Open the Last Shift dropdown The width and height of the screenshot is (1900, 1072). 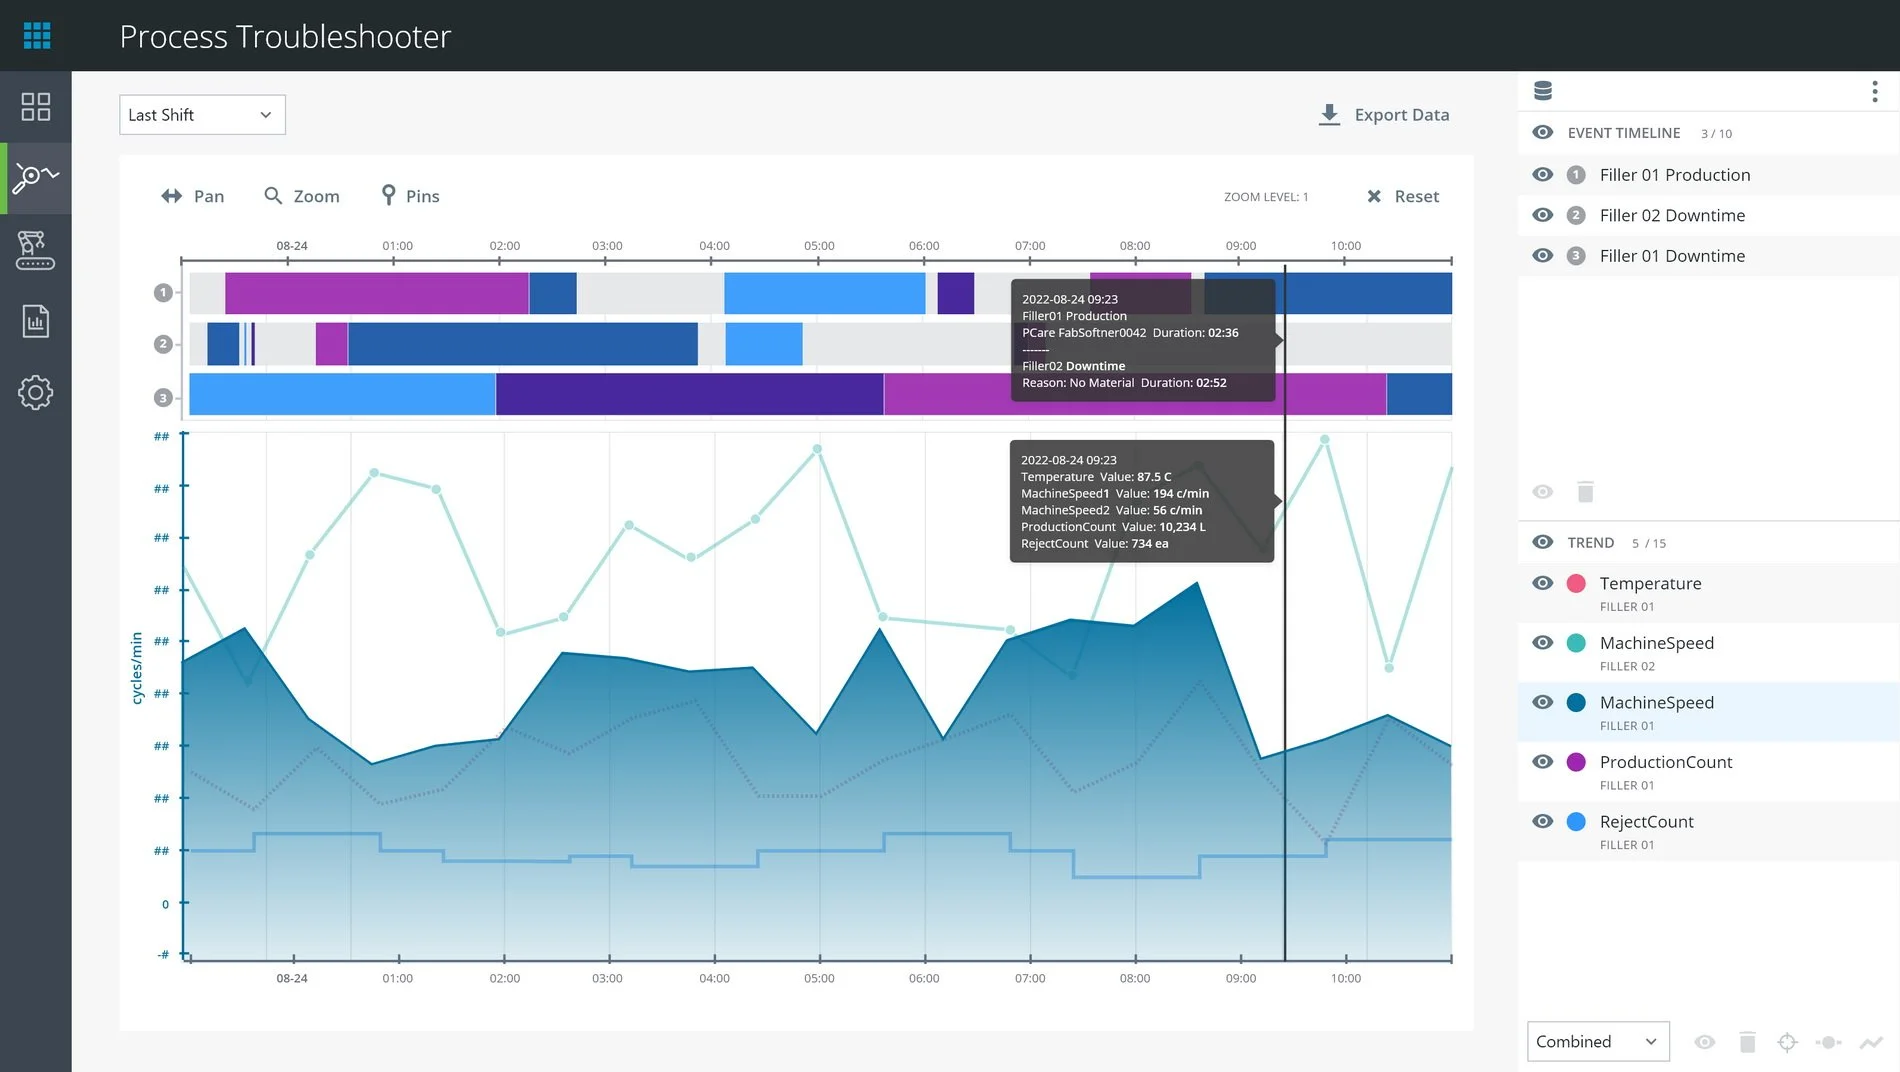[202, 115]
